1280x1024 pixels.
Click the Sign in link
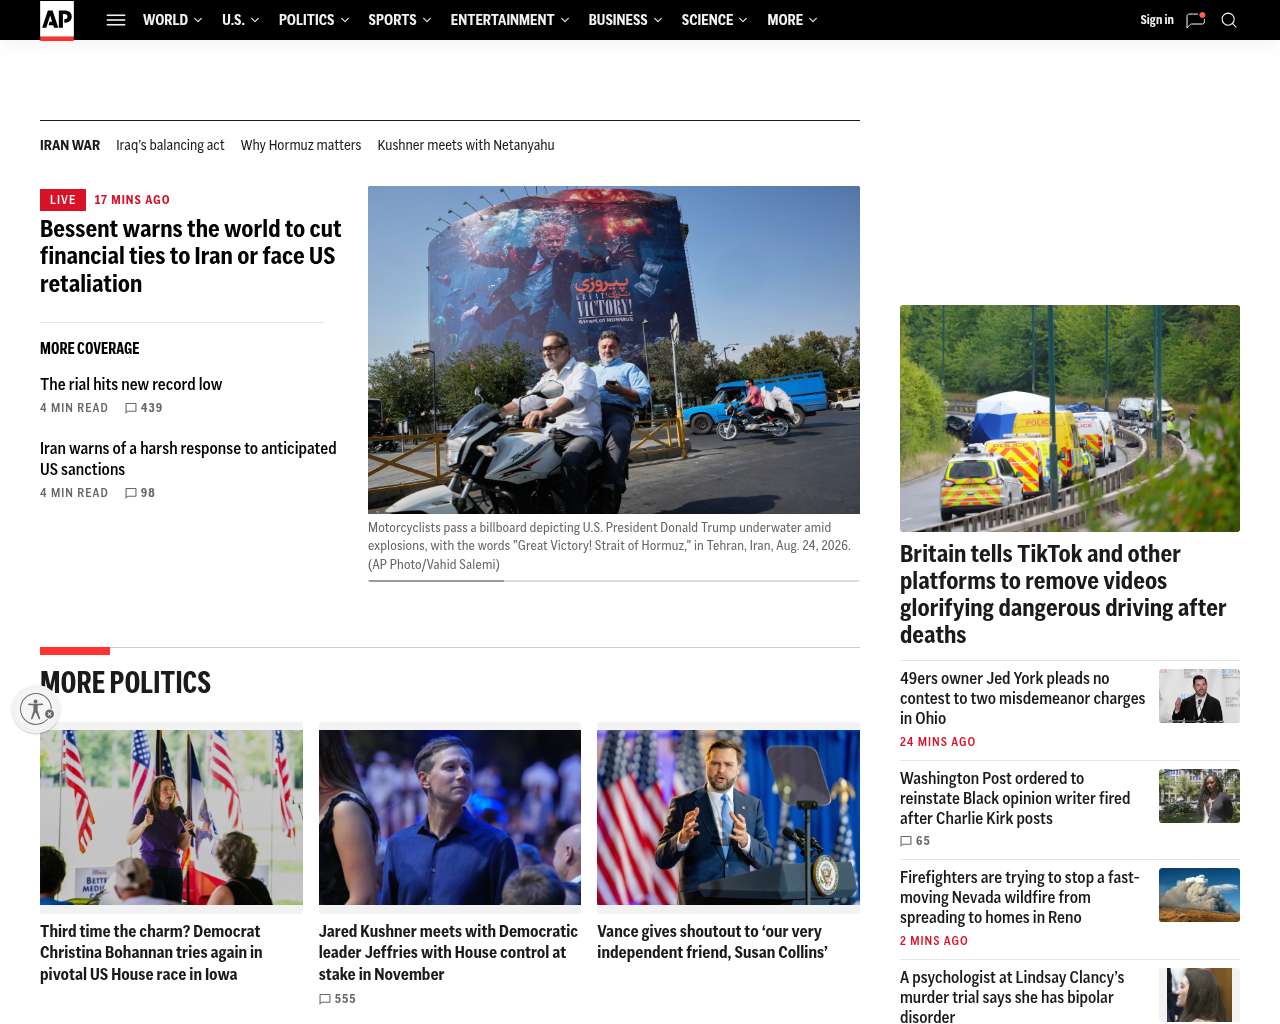[1157, 20]
